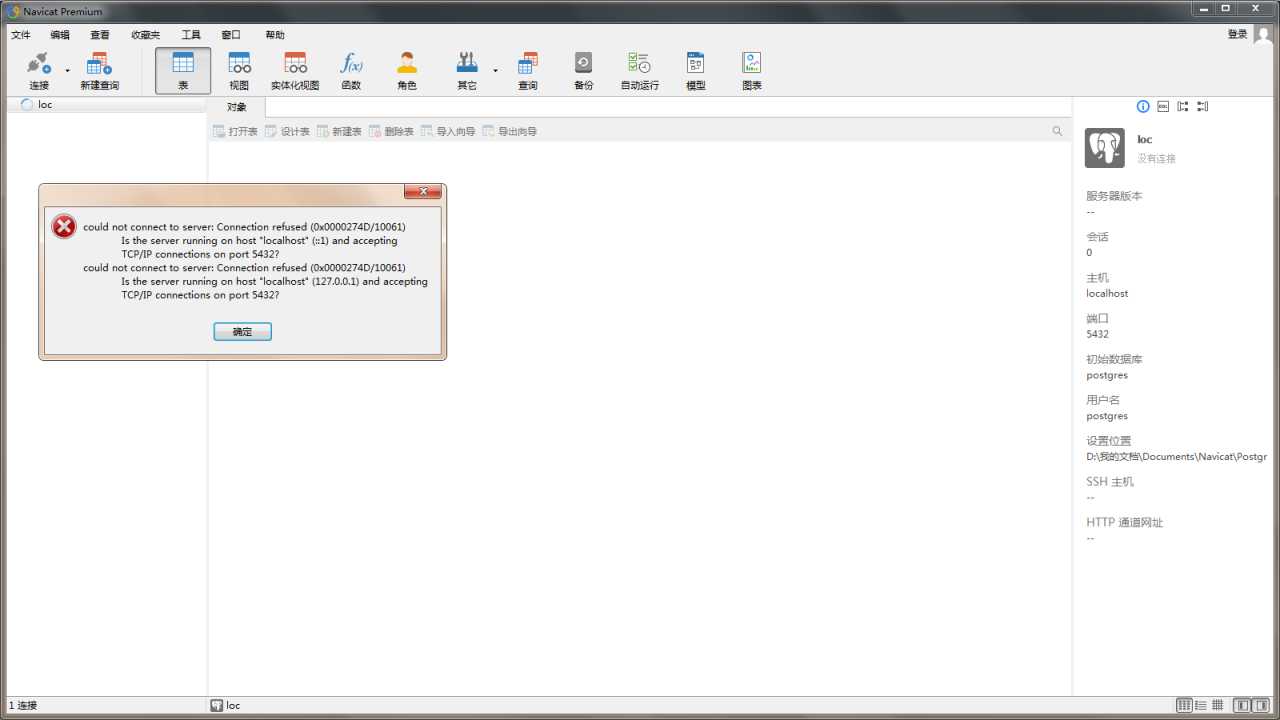Open the 收藏夹 menu

pos(145,35)
